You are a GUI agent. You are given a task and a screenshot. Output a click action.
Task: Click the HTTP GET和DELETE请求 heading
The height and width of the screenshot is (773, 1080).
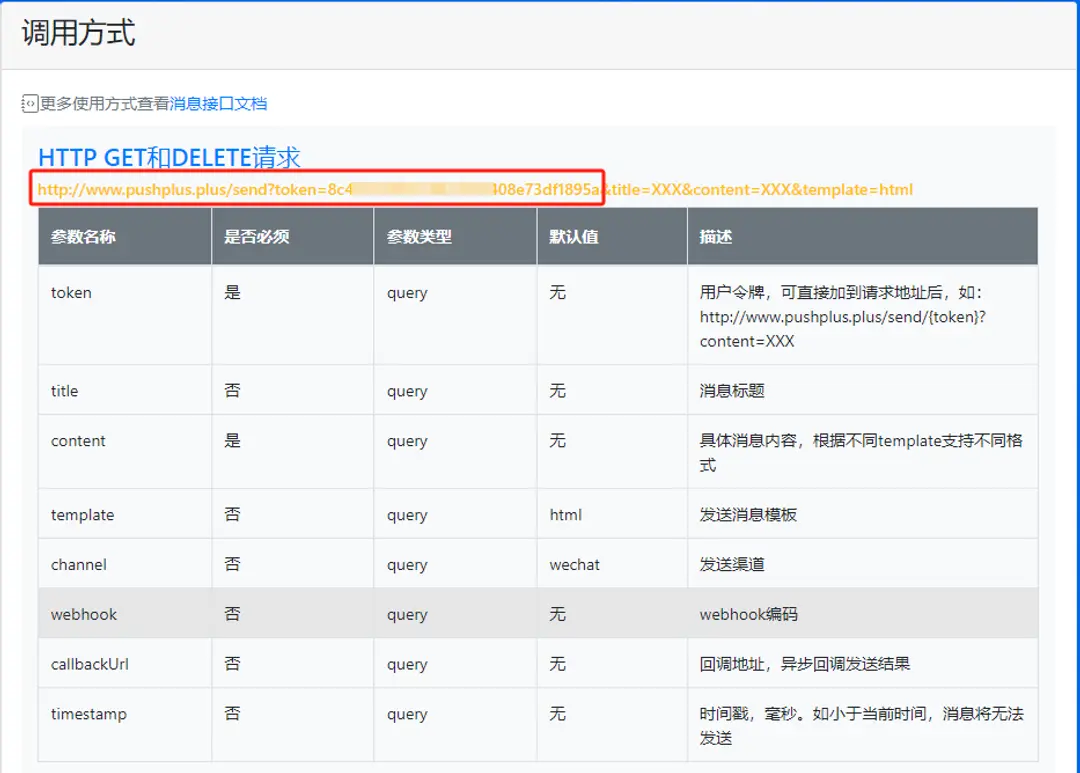(169, 157)
